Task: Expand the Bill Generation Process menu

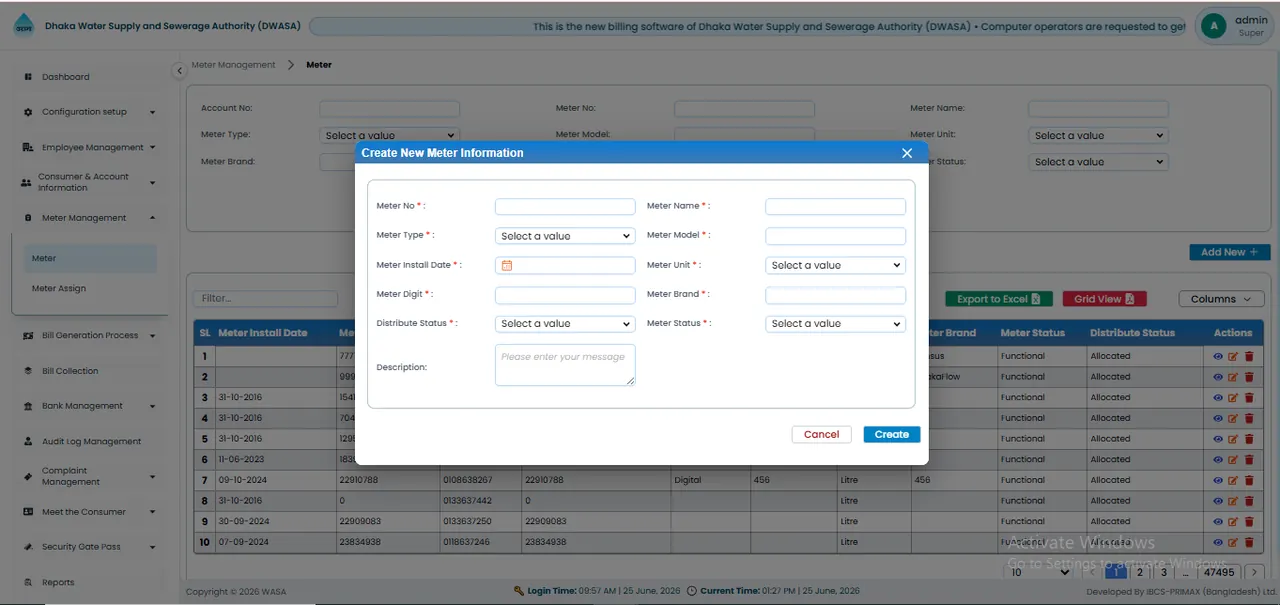Action: (x=90, y=336)
